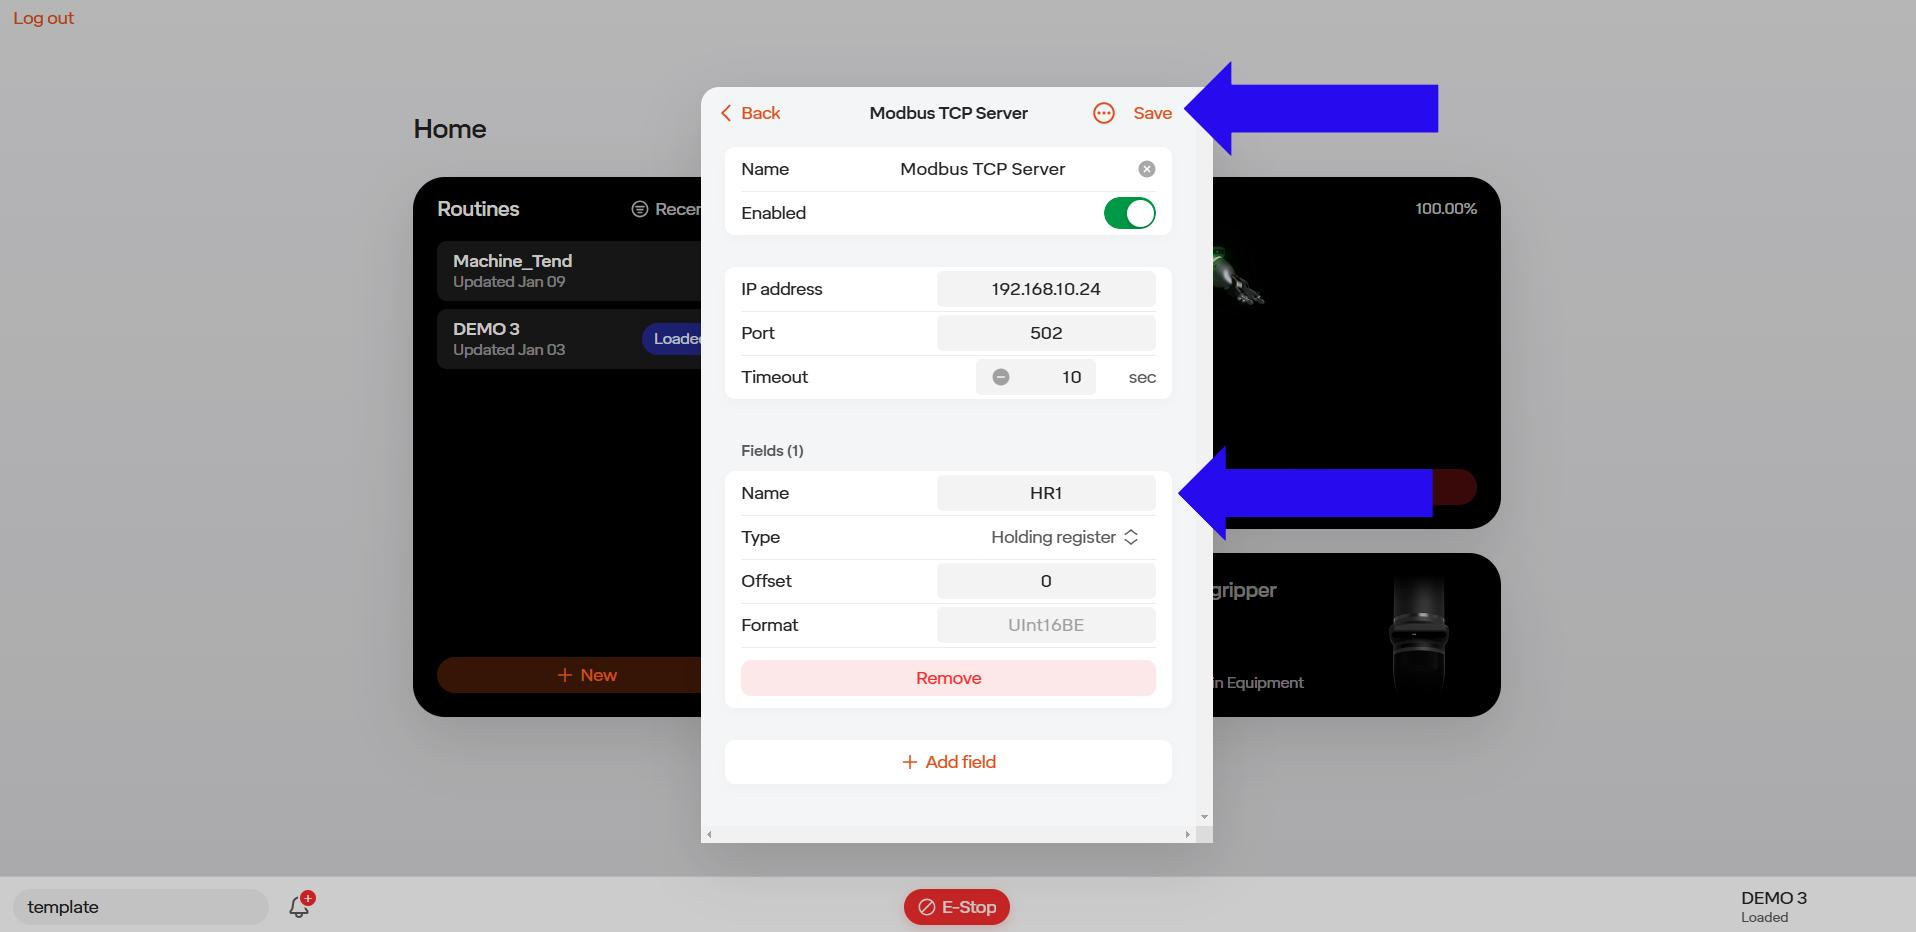The width and height of the screenshot is (1916, 932).
Task: Select the Machine_Tend routine
Action: (x=570, y=271)
